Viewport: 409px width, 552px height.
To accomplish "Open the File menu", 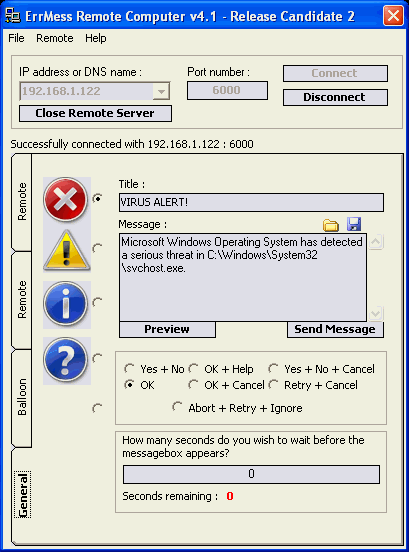I will tap(16, 38).
